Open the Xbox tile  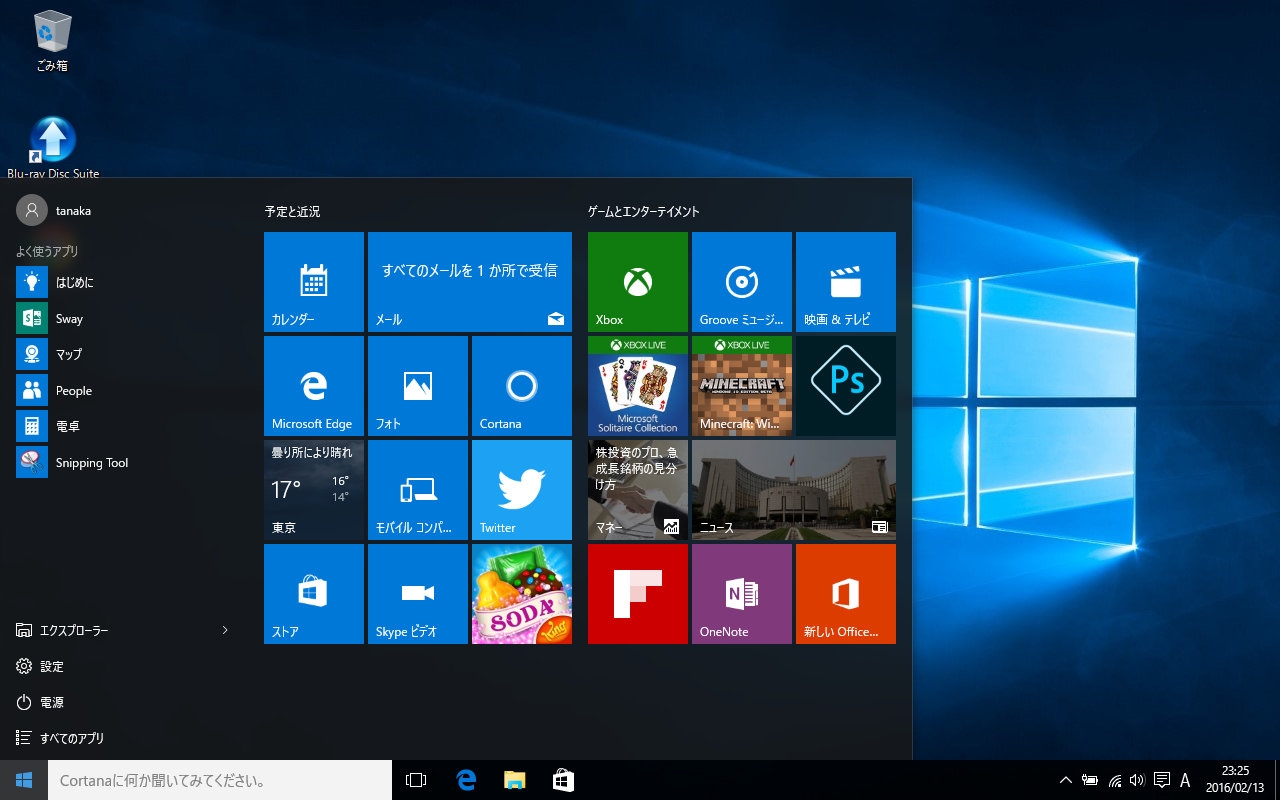638,282
